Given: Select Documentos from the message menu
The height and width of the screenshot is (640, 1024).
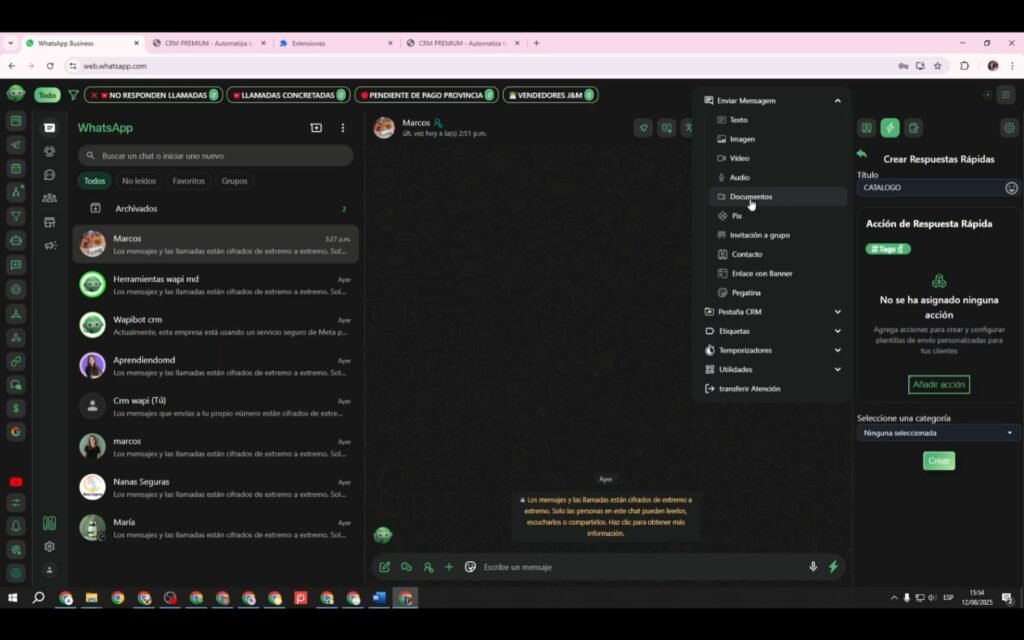Looking at the screenshot, I should (750, 197).
